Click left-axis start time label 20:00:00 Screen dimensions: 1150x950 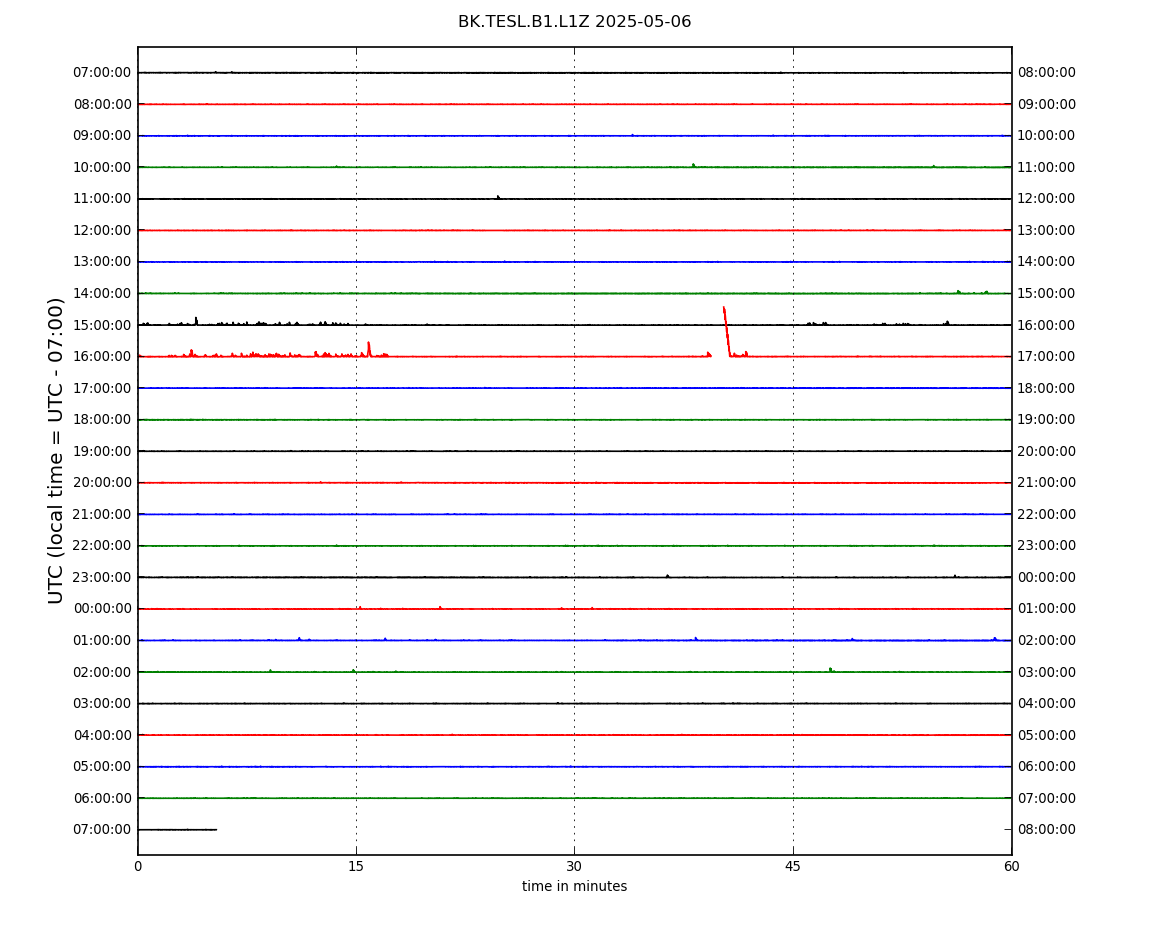pyautogui.click(x=103, y=483)
